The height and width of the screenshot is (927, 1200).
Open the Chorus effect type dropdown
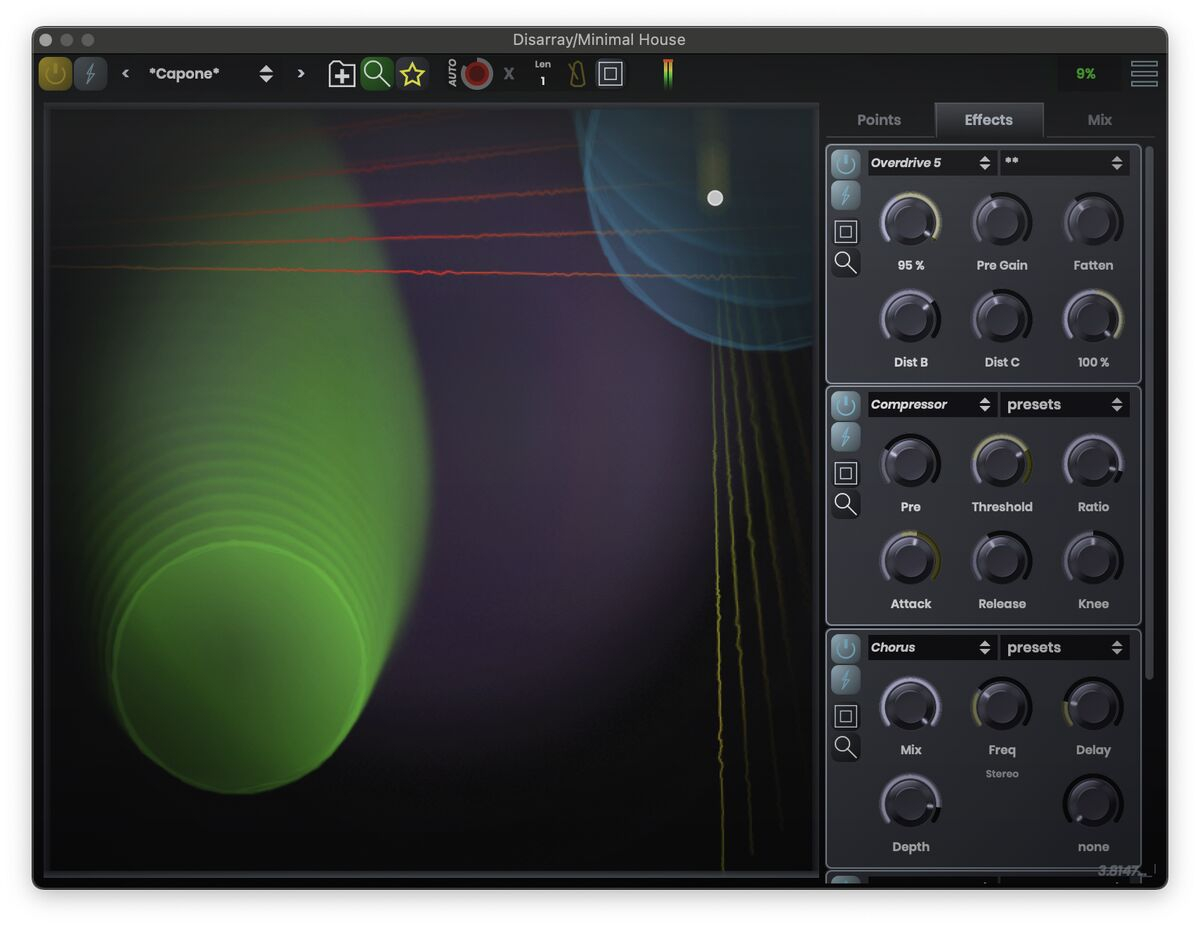(x=931, y=648)
